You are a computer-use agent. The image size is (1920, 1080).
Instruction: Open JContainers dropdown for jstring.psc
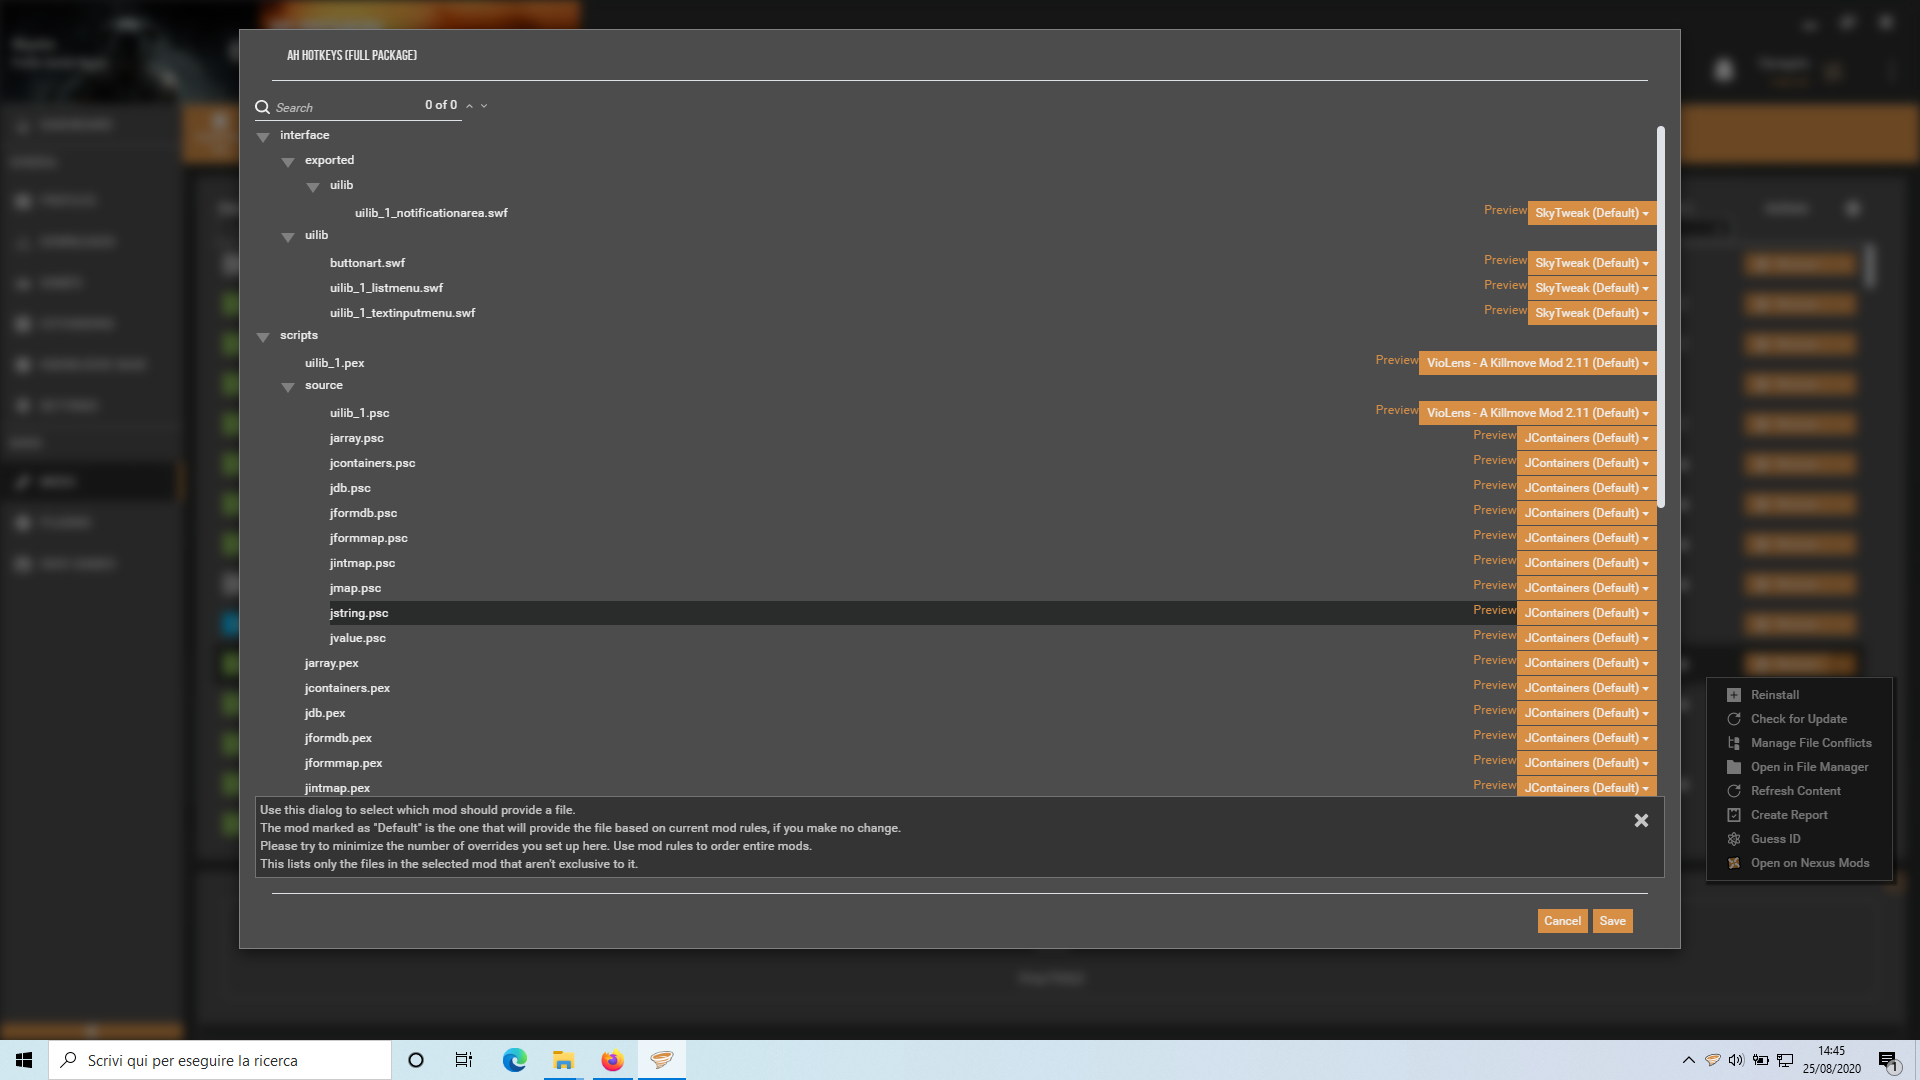1586,613
